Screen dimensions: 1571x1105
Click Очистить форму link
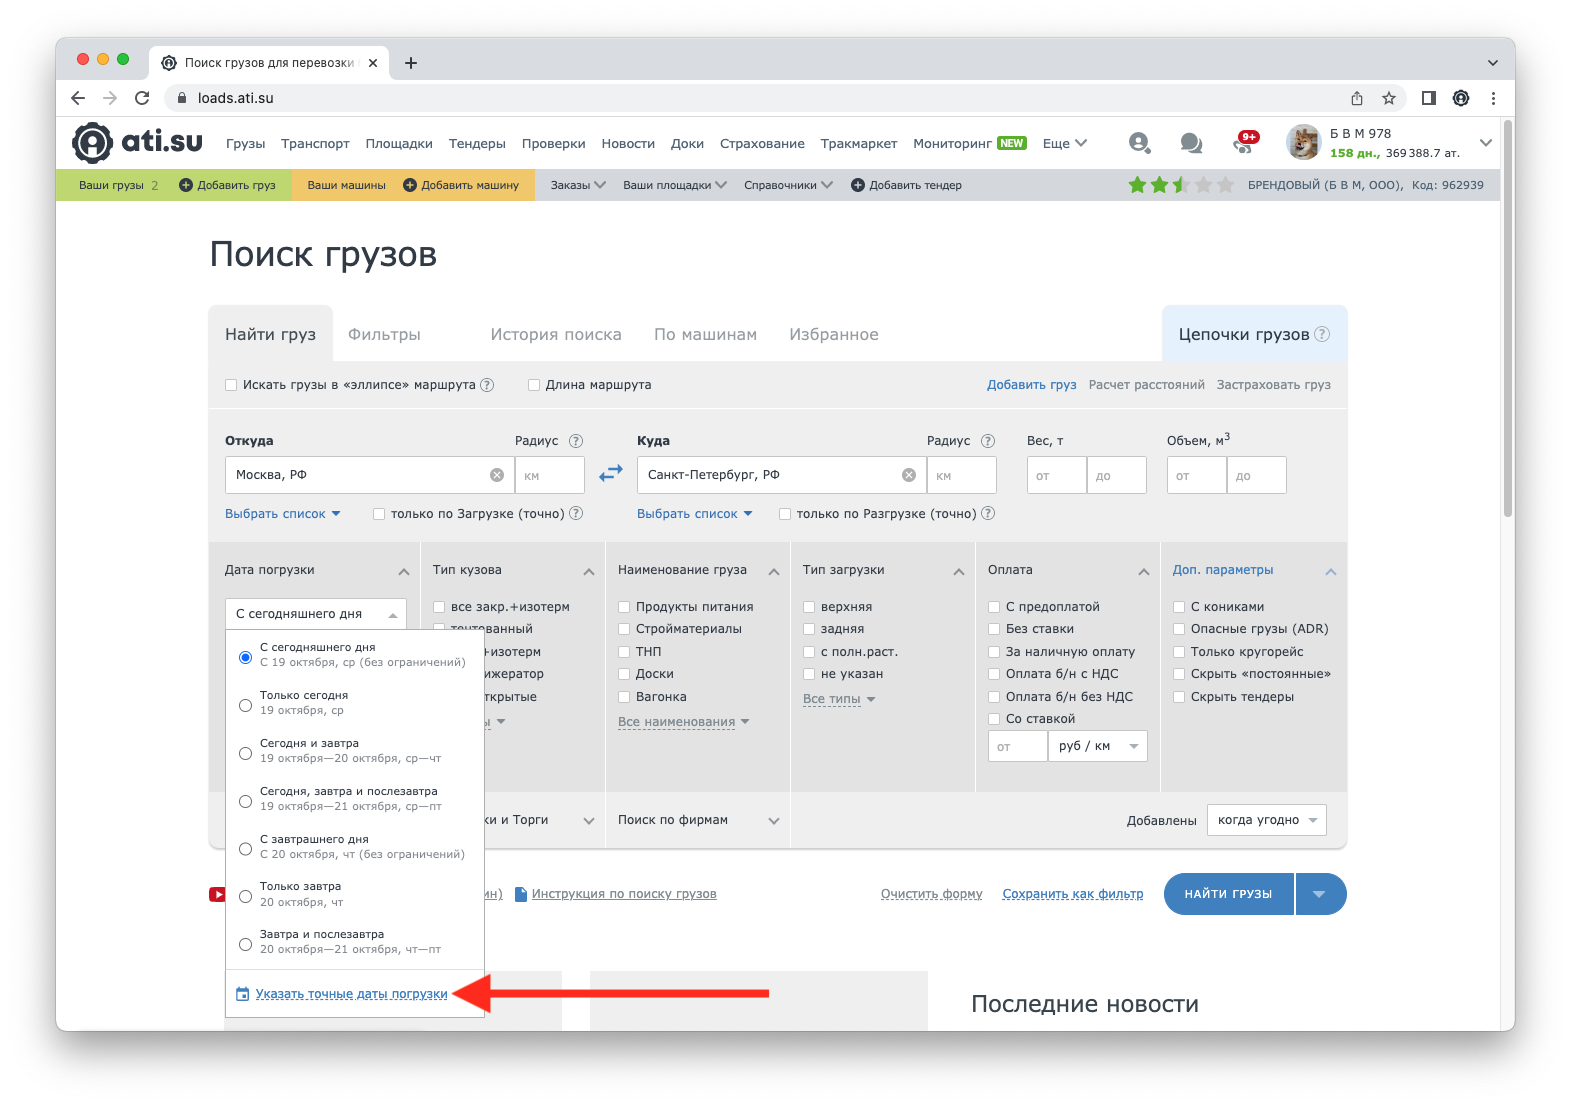tap(932, 894)
